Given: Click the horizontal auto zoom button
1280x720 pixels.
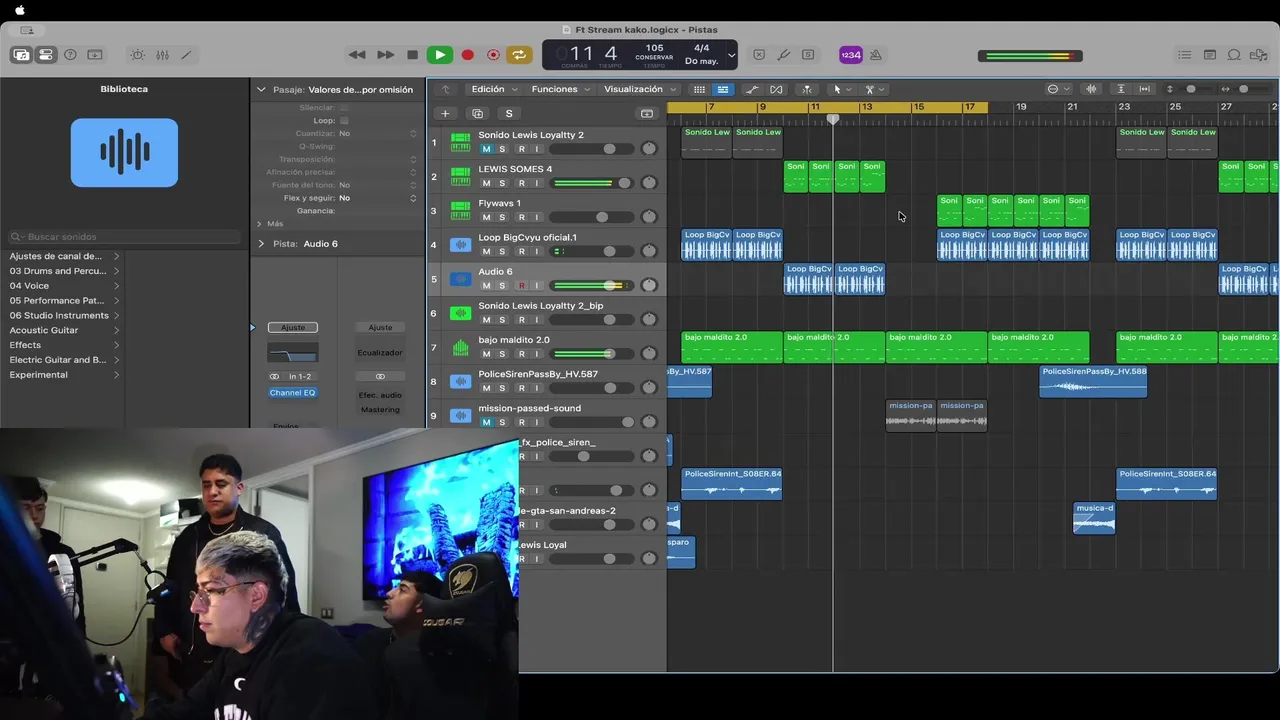Looking at the screenshot, I should pos(1145,89).
